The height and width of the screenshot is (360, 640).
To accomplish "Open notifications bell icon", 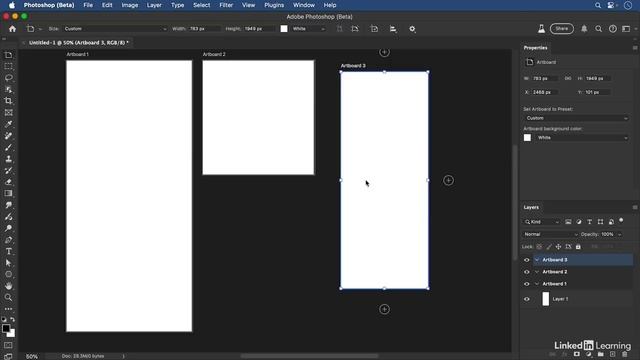I will coord(584,29).
